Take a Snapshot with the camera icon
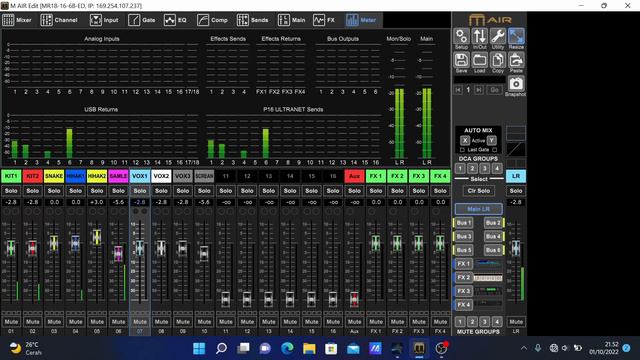 [x=516, y=84]
